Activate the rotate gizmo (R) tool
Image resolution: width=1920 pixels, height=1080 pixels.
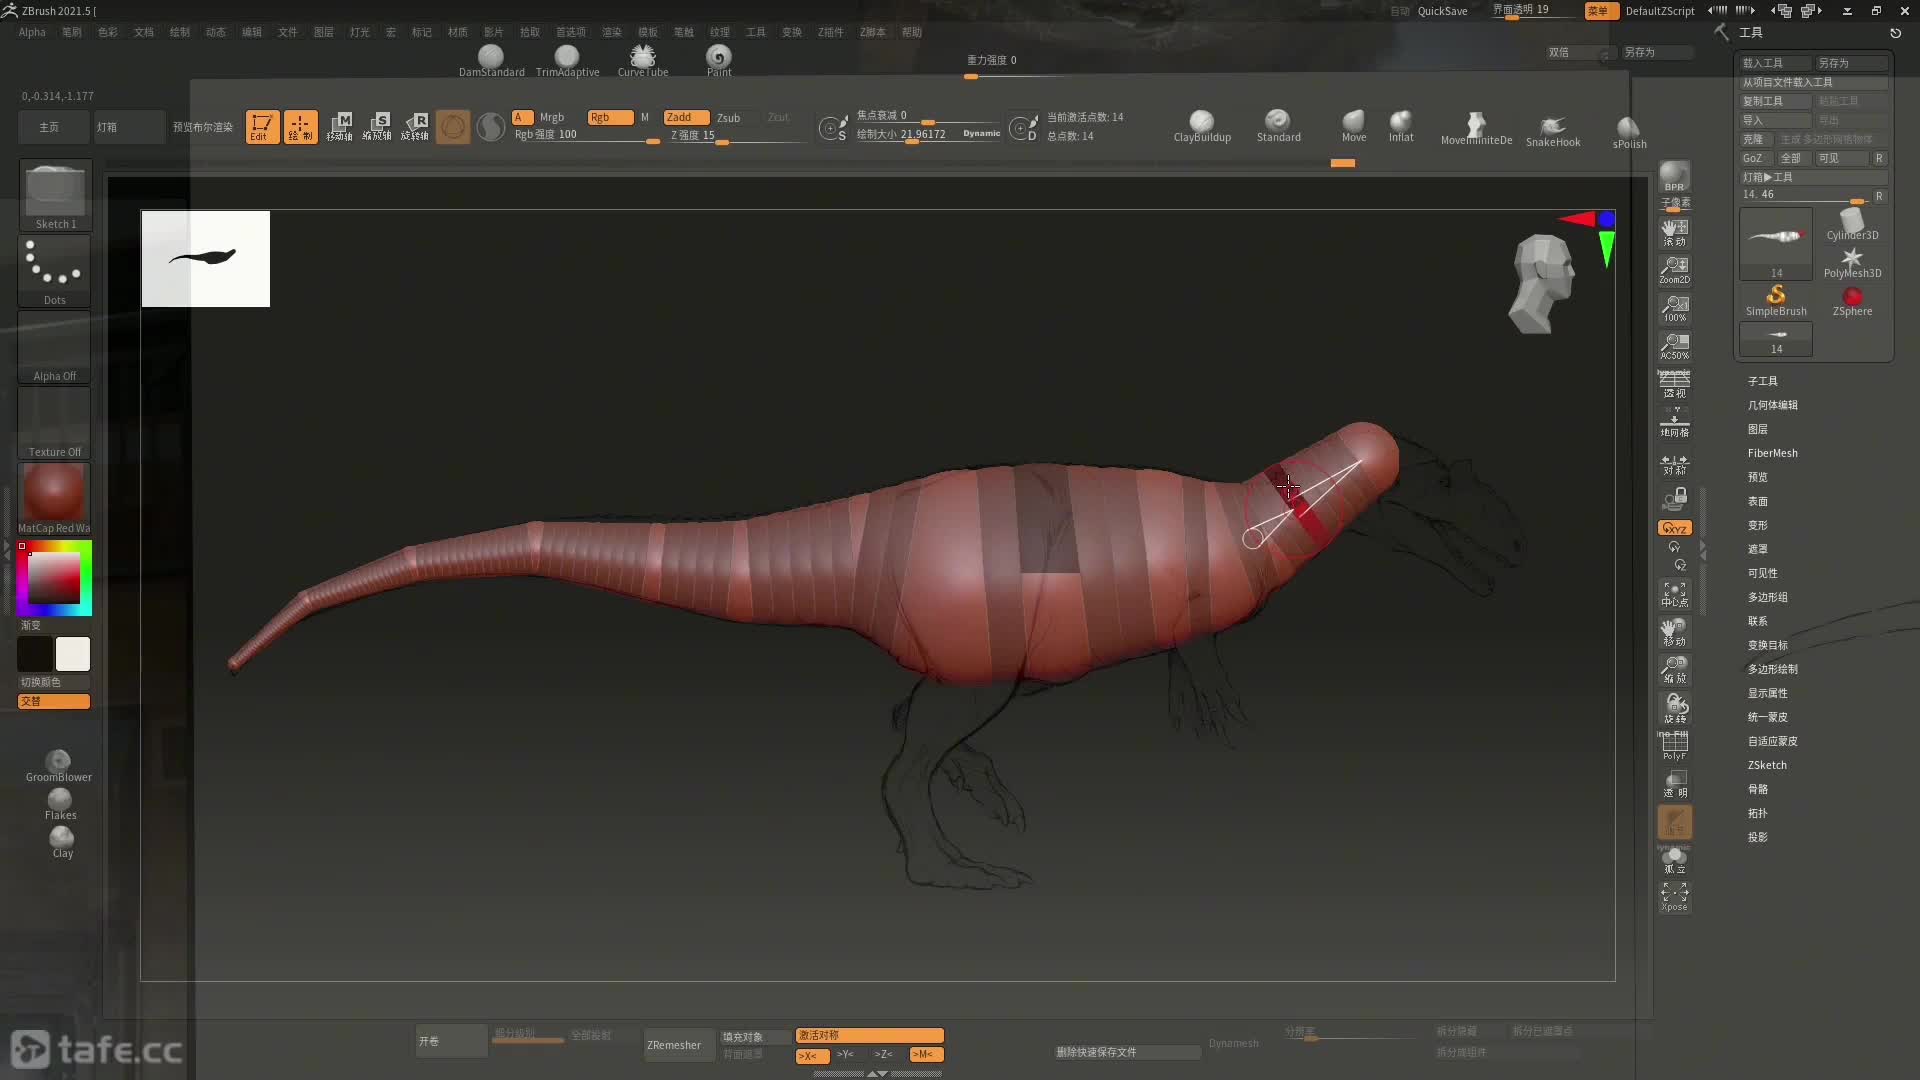click(415, 127)
